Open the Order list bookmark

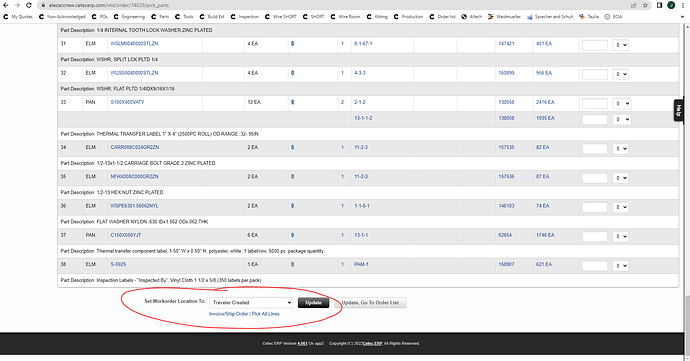pyautogui.click(x=442, y=17)
